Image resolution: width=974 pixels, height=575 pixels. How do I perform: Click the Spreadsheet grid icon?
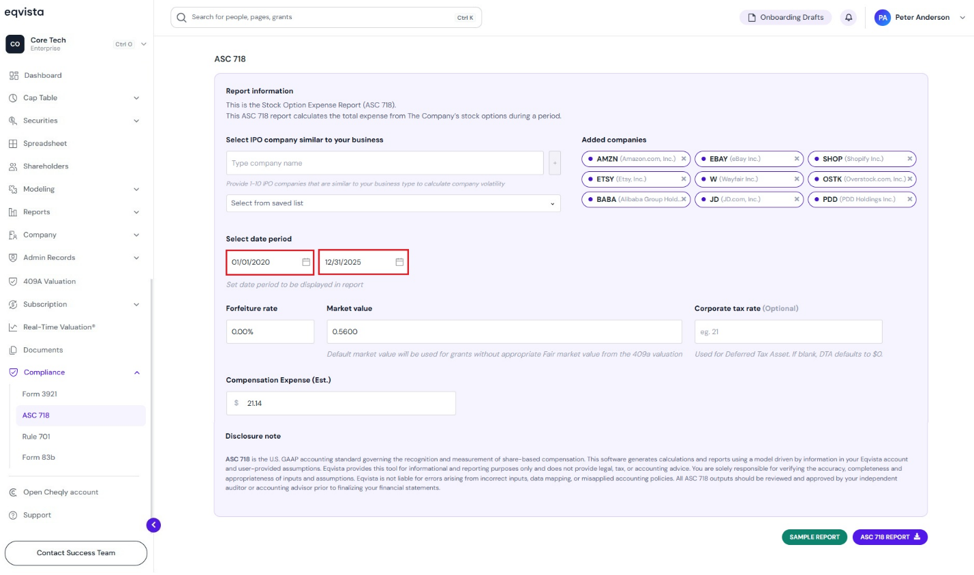click(x=13, y=143)
